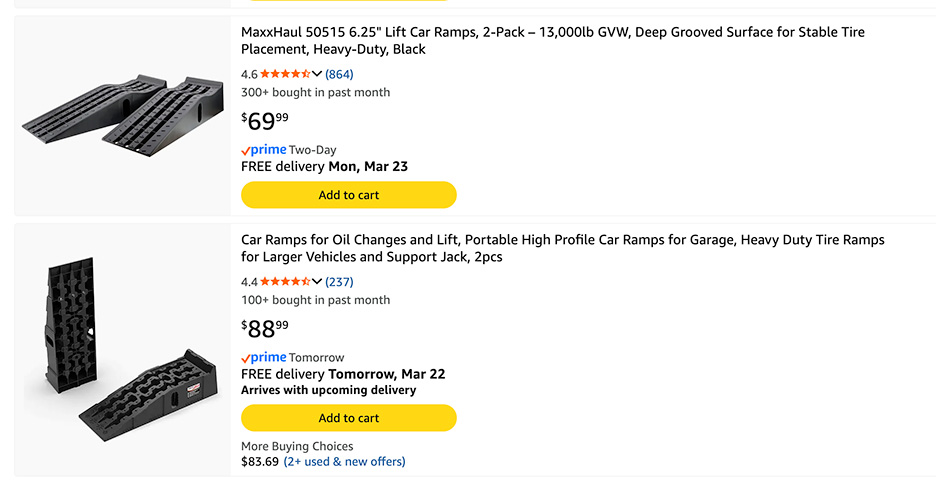Click the 4.4 rating number

coord(249,282)
